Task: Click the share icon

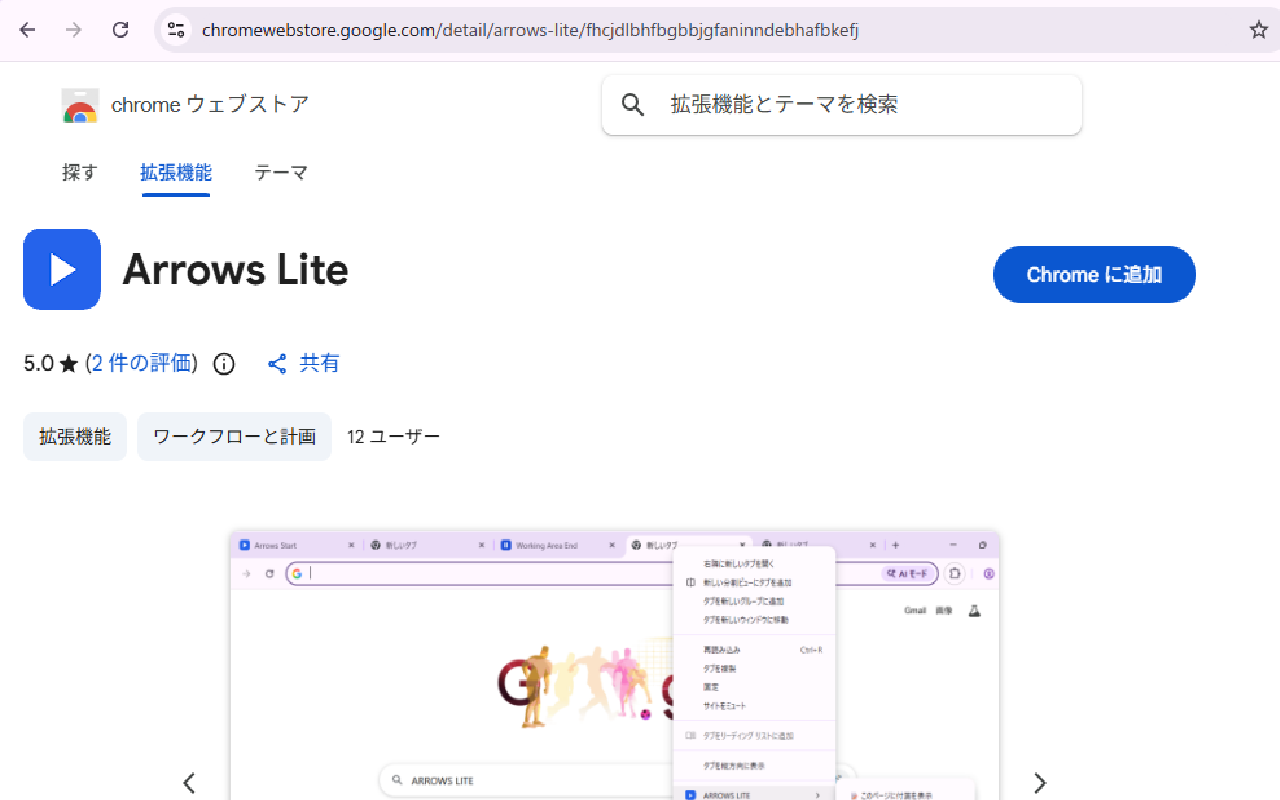Action: click(278, 364)
